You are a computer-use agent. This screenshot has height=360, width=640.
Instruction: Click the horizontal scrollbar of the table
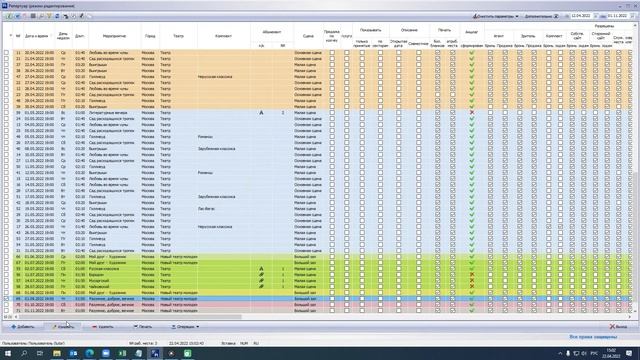(x=131, y=316)
